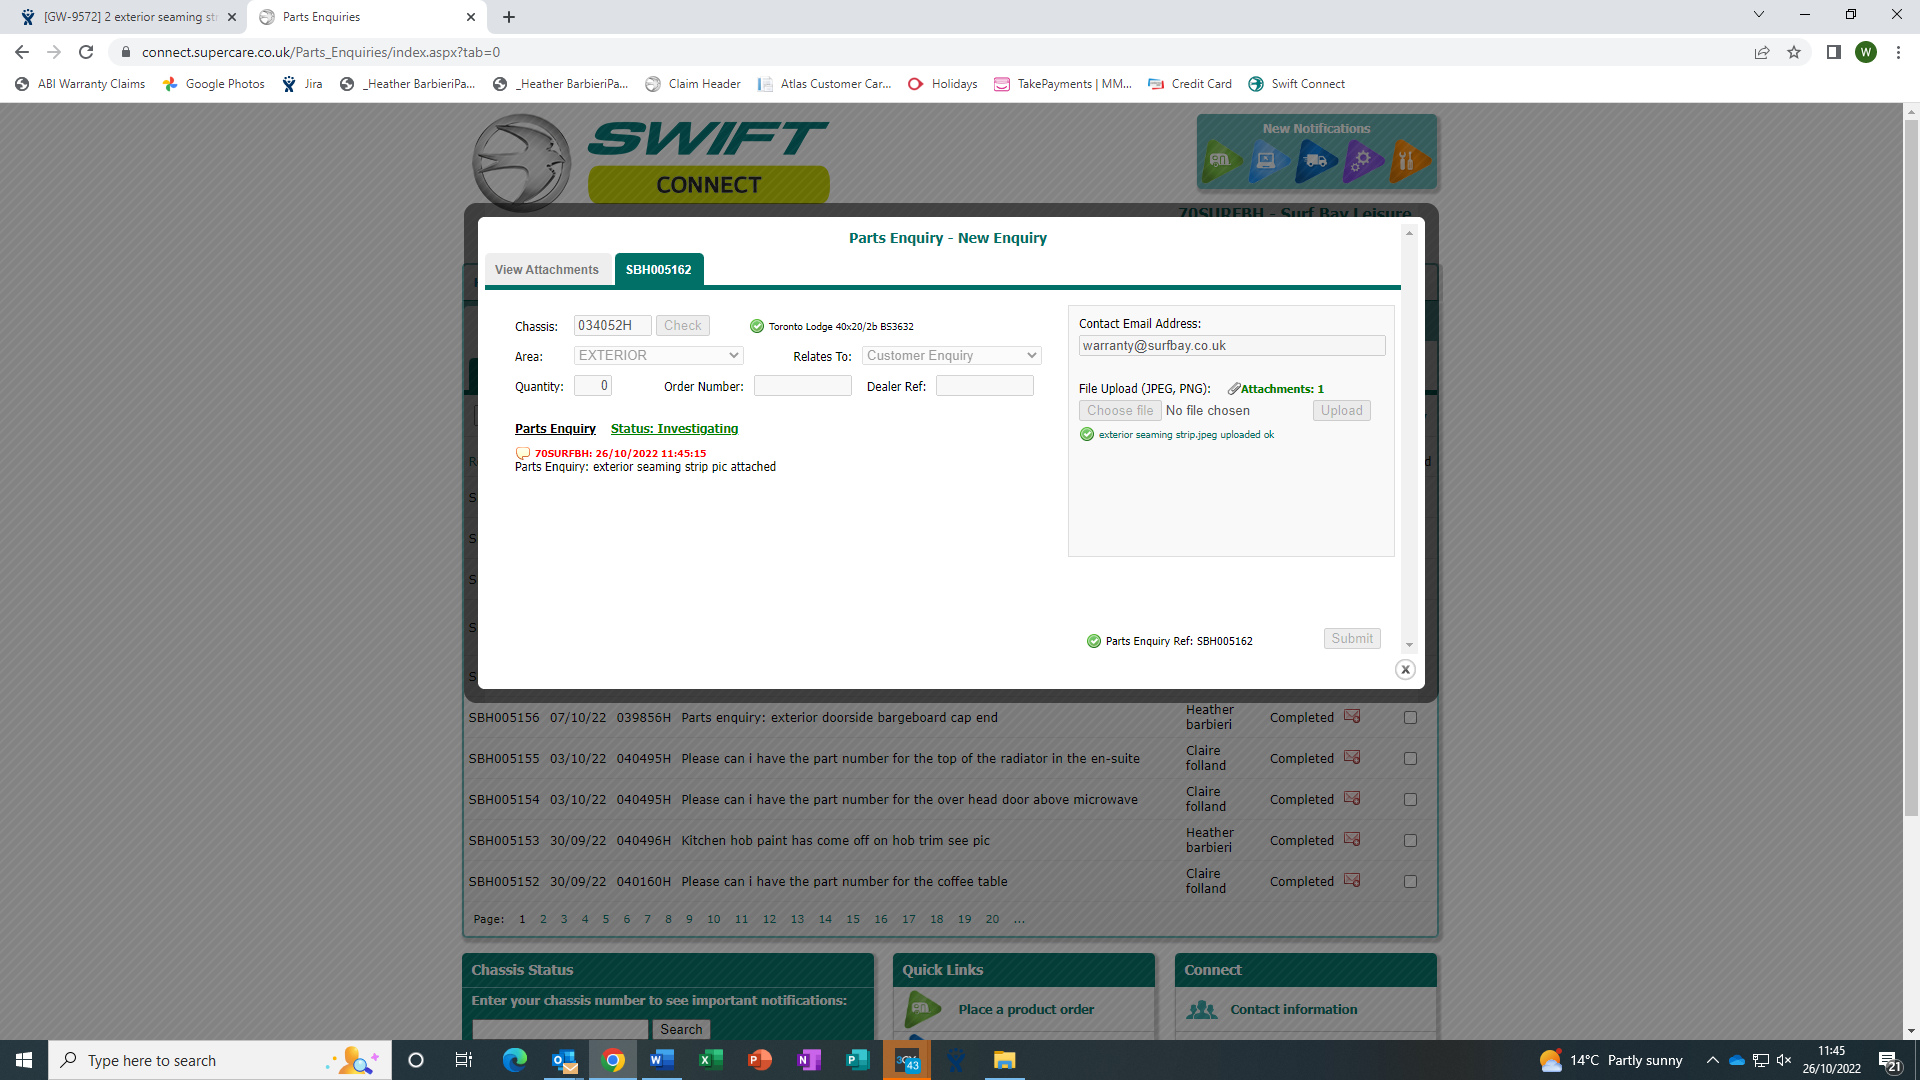Click the Status: Investigating link
Viewport: 1920px width, 1080px height.
pos(674,428)
